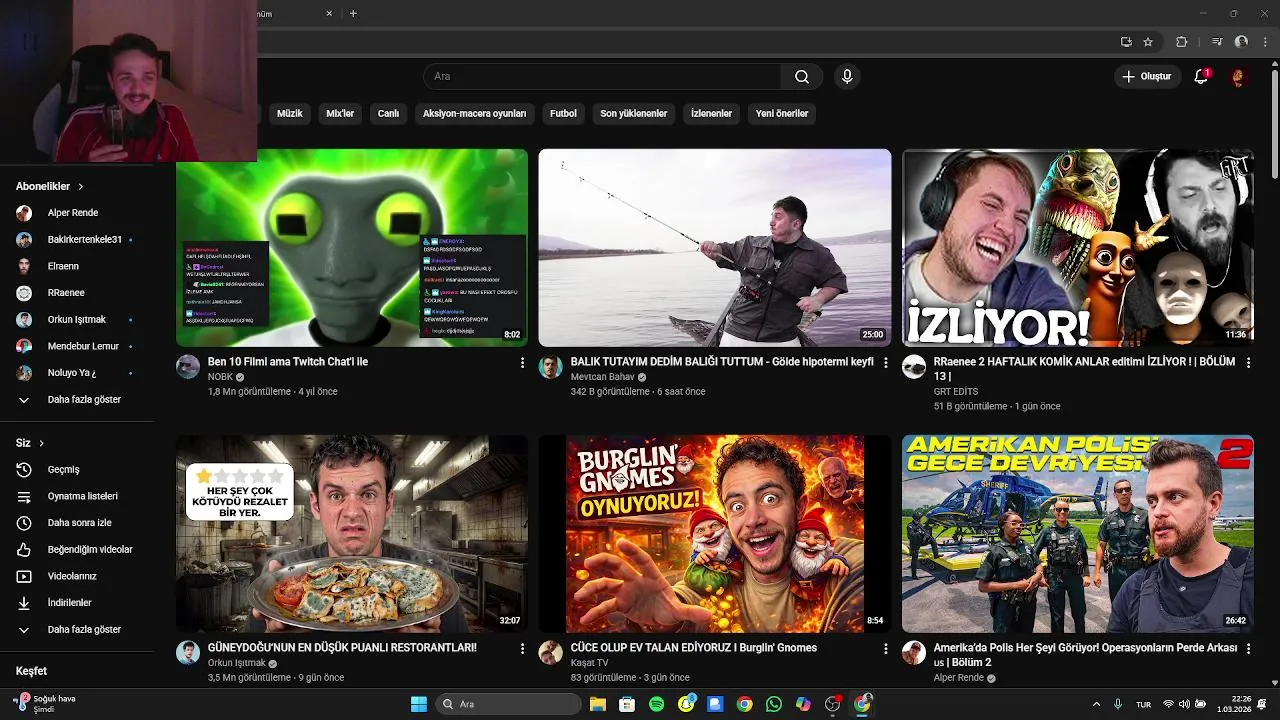Click the Oluştur create button
1280x720 pixels.
[x=1146, y=77]
